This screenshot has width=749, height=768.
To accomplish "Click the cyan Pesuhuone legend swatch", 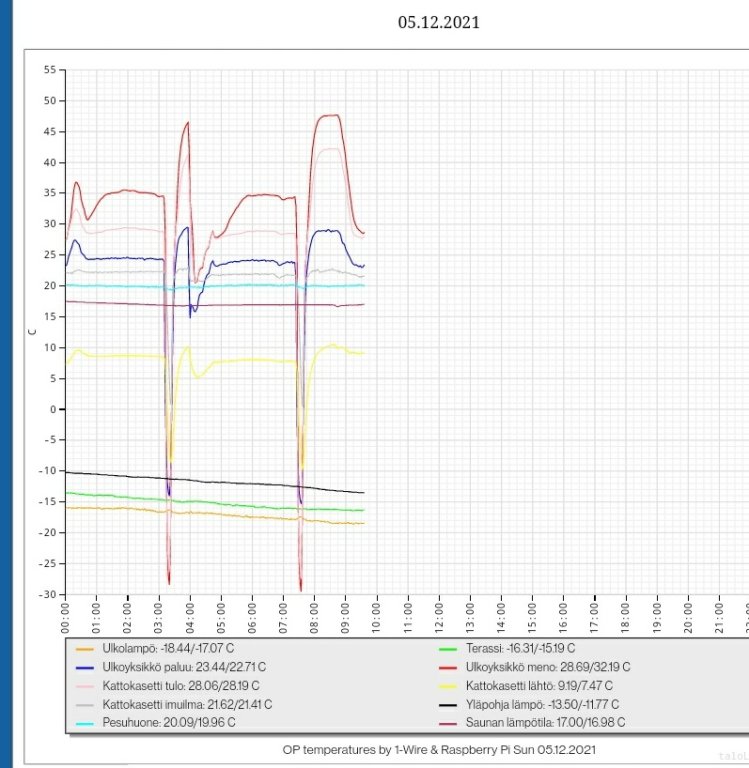I will (86, 723).
